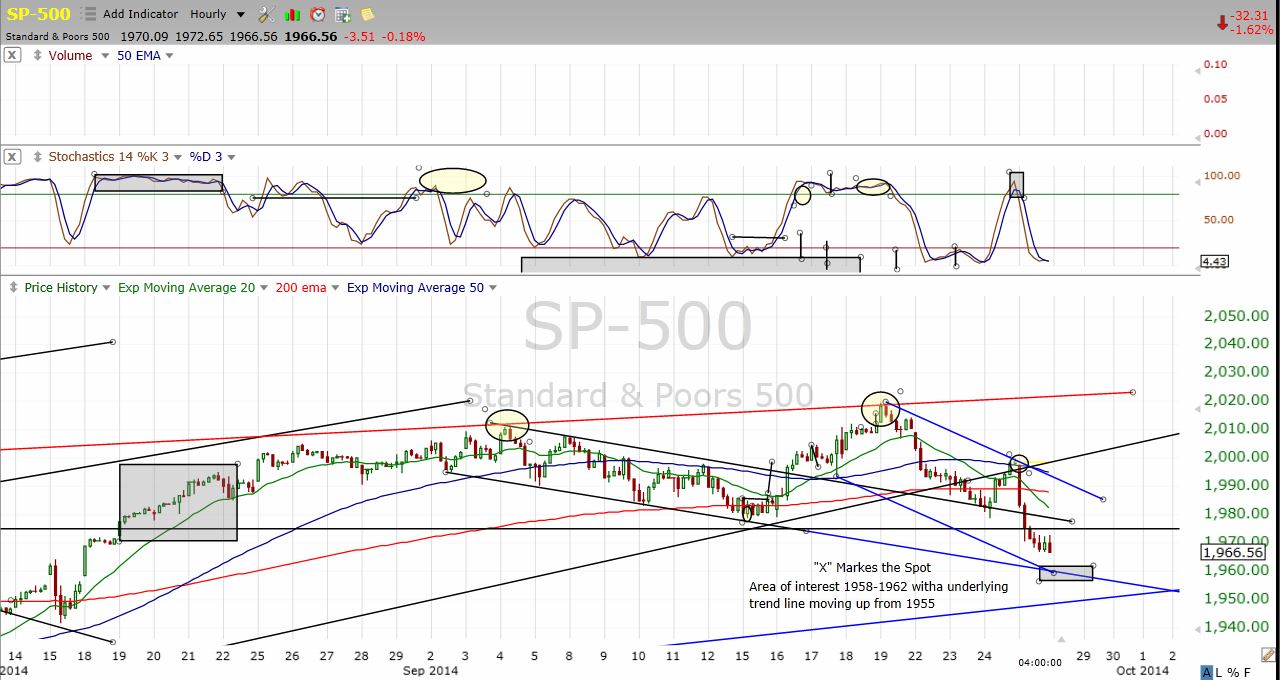Toggle arithmetic scale 'A' option
This screenshot has height=680, width=1280.
[1208, 672]
